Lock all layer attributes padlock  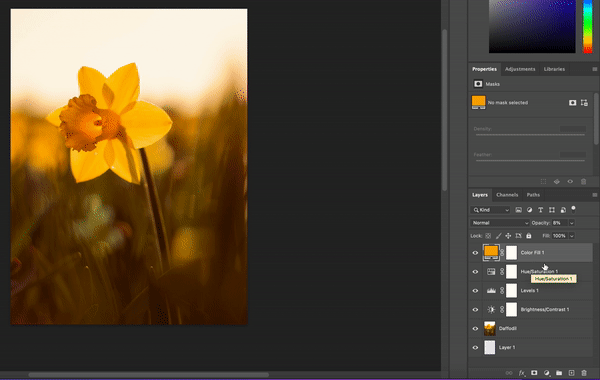coord(528,236)
